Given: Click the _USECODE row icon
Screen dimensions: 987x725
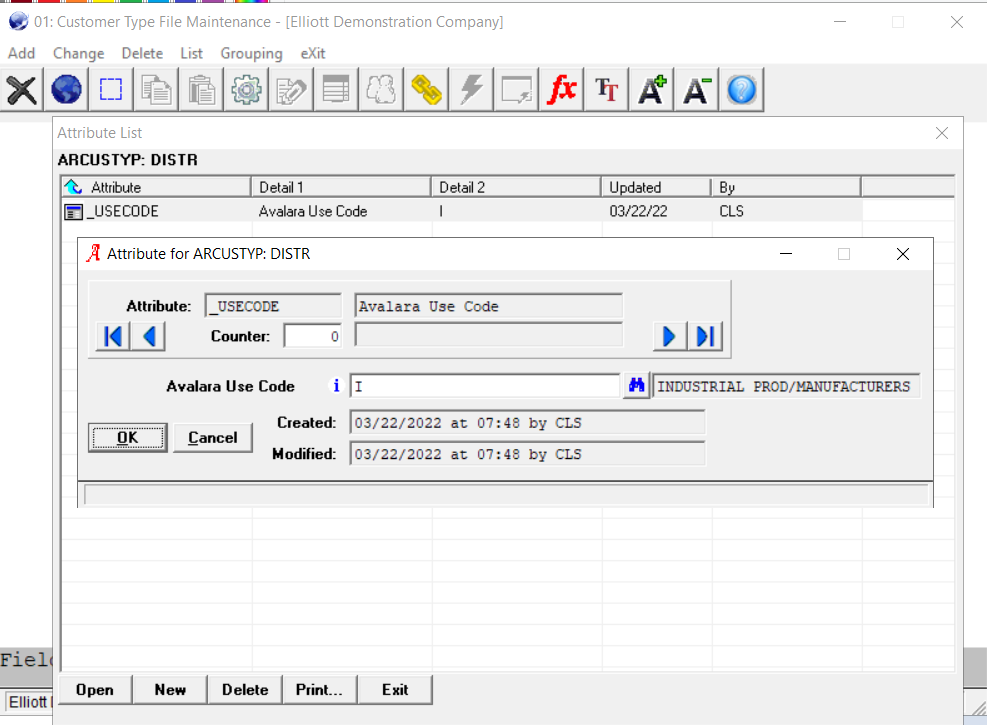Looking at the screenshot, I should click(73, 212).
